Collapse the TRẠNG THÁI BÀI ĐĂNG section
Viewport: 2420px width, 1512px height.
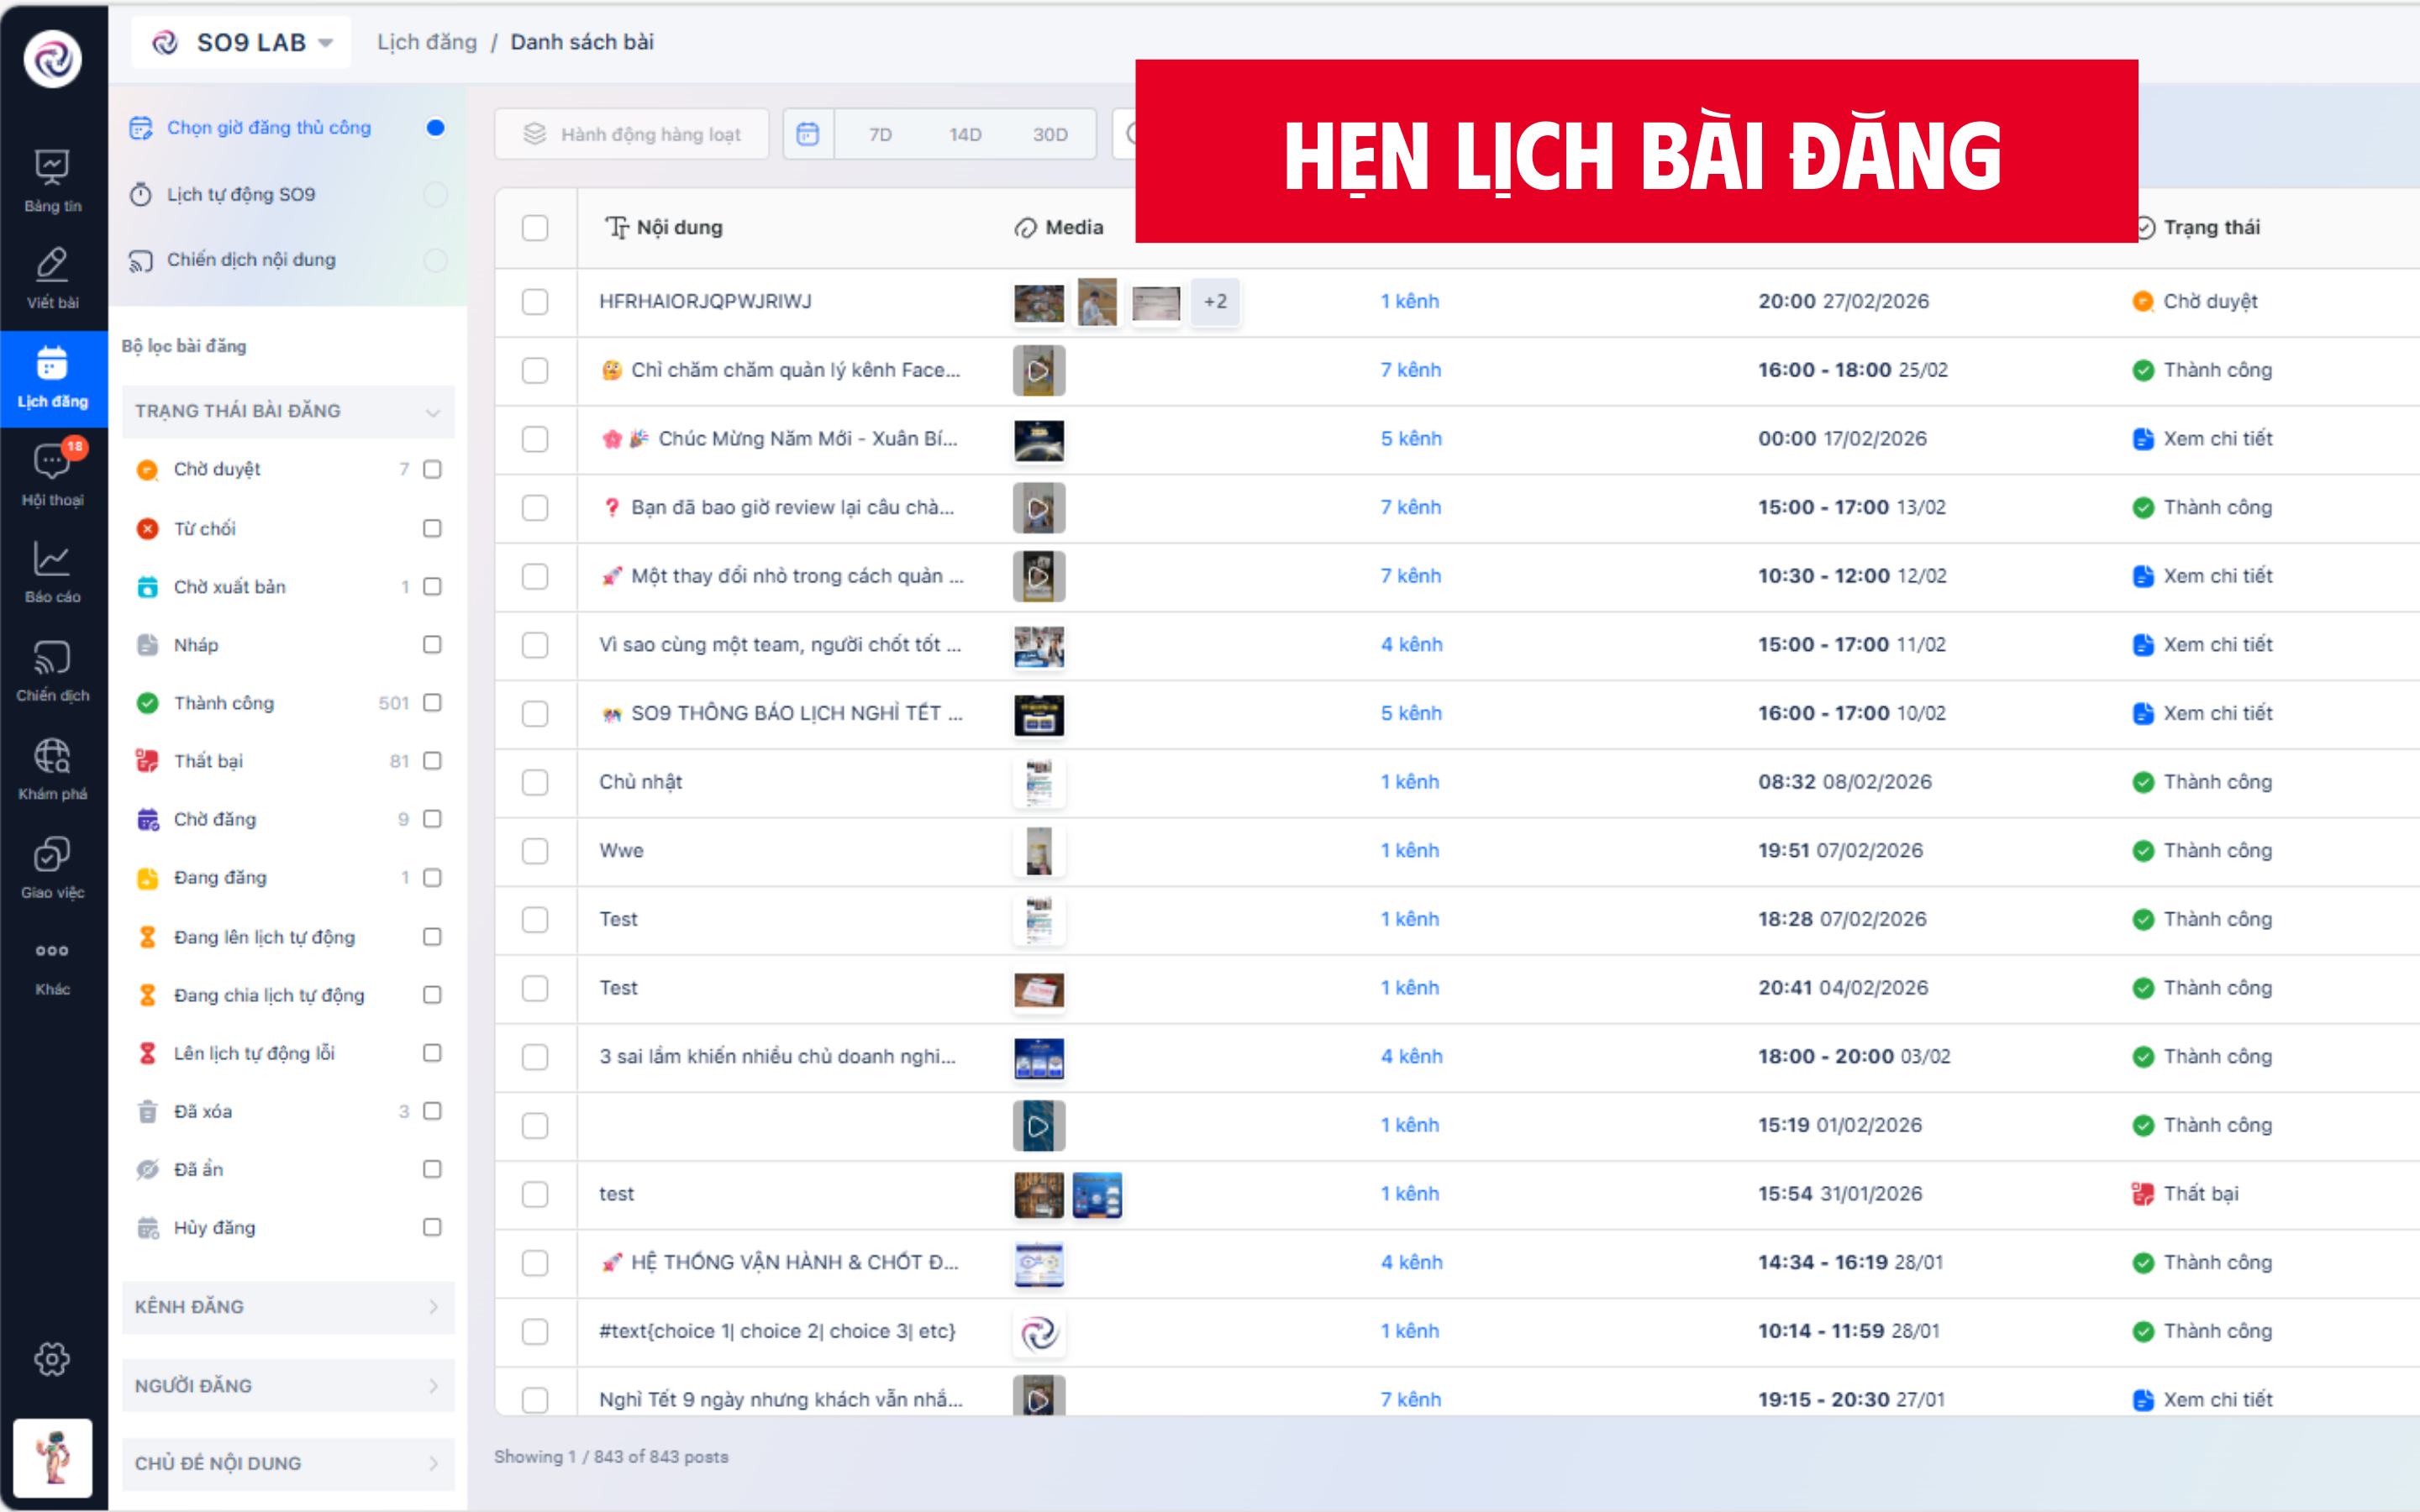[288, 411]
